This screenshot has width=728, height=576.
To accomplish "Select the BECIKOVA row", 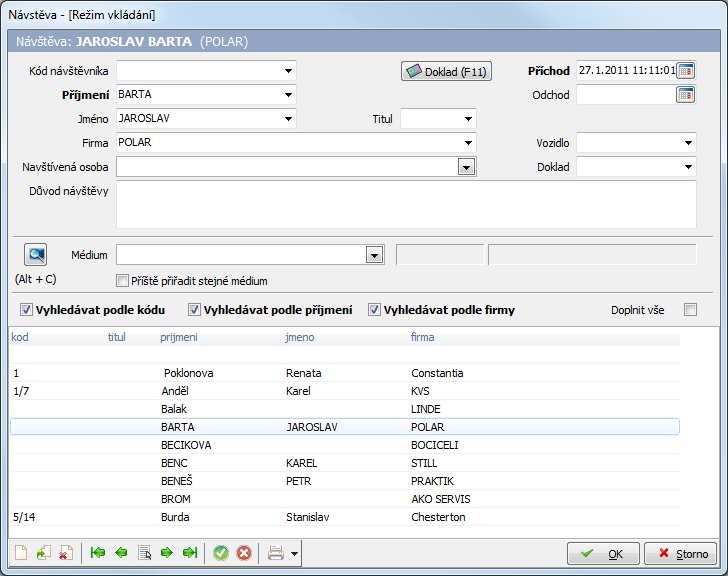I will click(x=345, y=445).
